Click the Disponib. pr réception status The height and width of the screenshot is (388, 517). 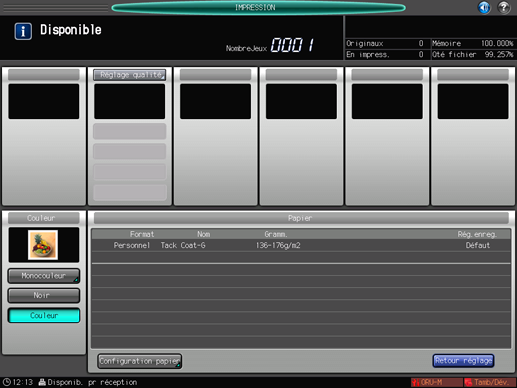(x=92, y=382)
